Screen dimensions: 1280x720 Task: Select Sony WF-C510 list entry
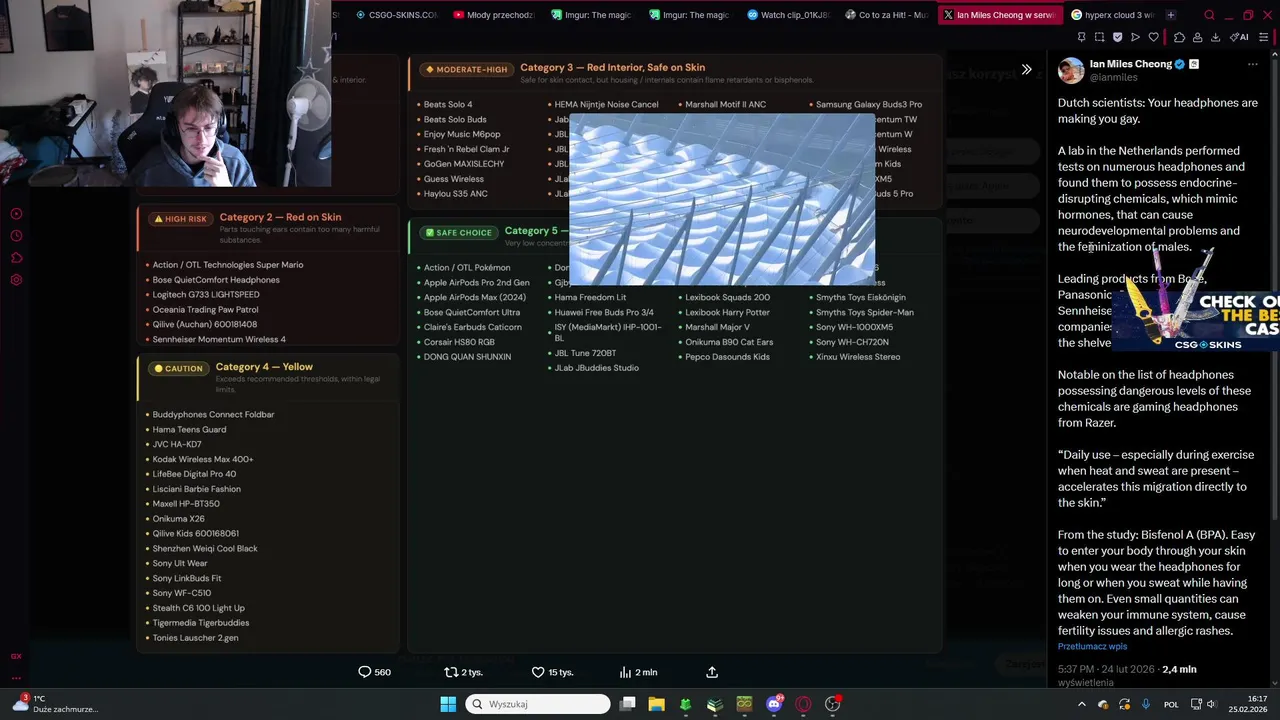pyautogui.click(x=181, y=593)
